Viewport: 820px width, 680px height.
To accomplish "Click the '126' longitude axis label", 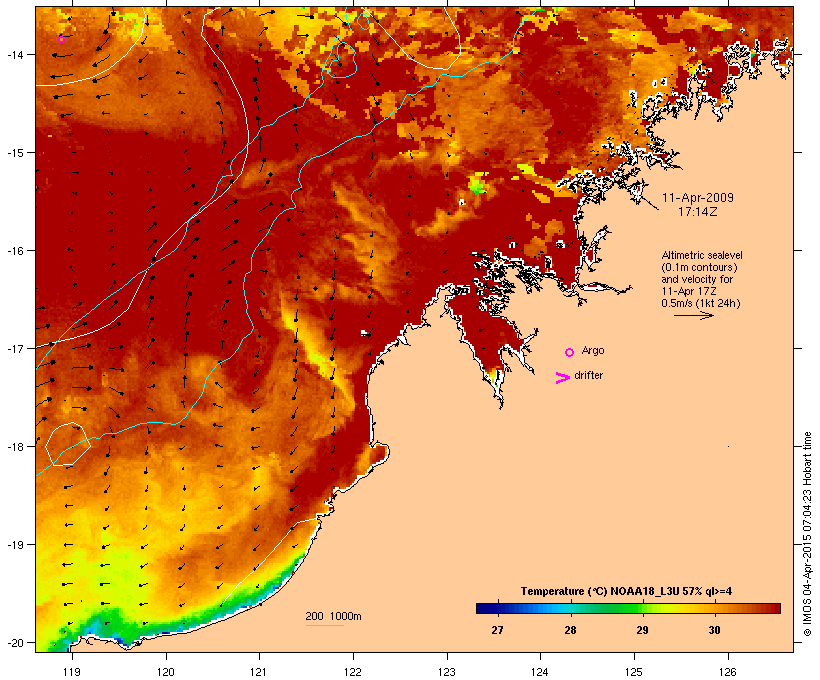I will (x=728, y=672).
